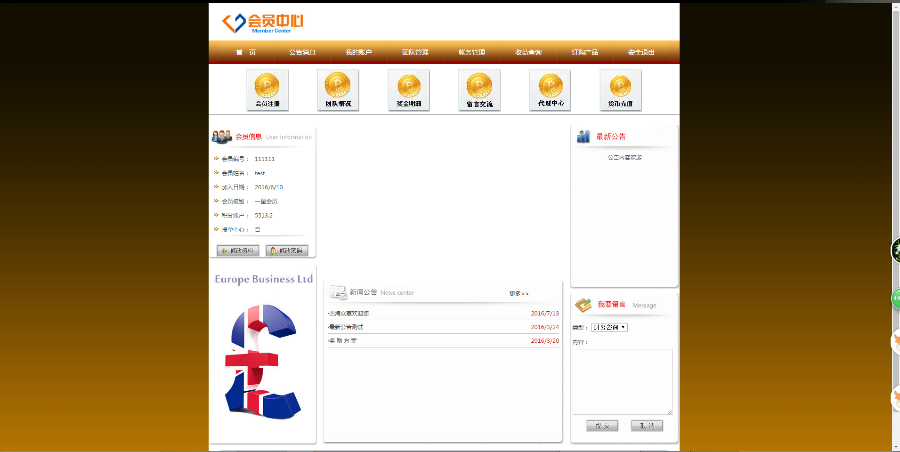Click the News center panel heading

click(x=382, y=292)
